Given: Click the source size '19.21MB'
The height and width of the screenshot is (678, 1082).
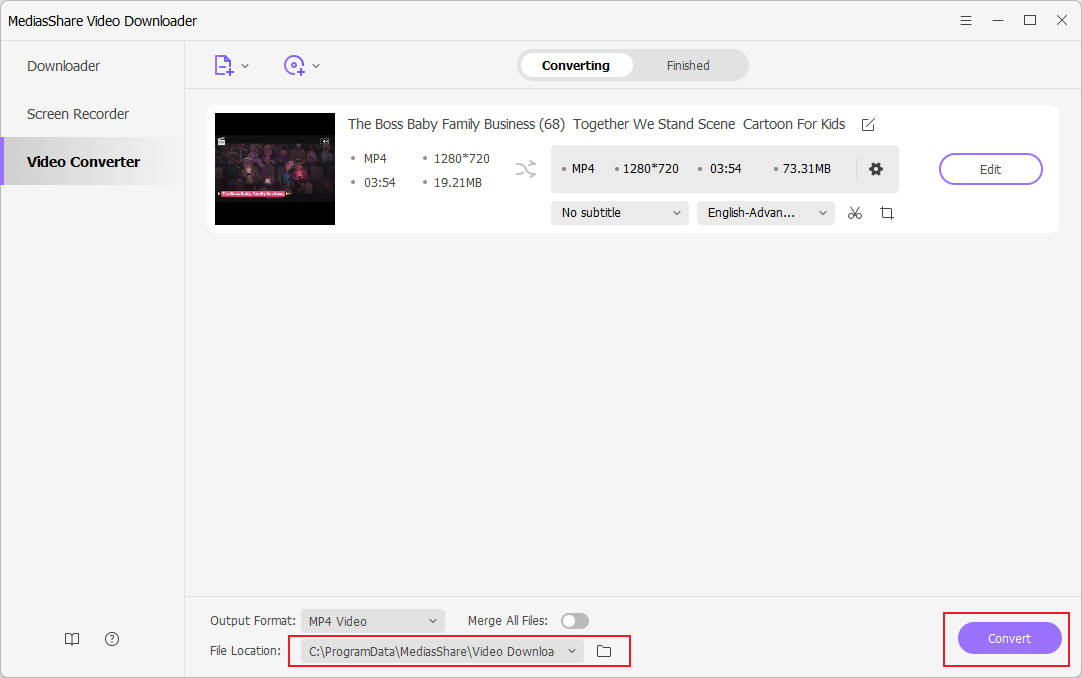Looking at the screenshot, I should click(x=458, y=183).
